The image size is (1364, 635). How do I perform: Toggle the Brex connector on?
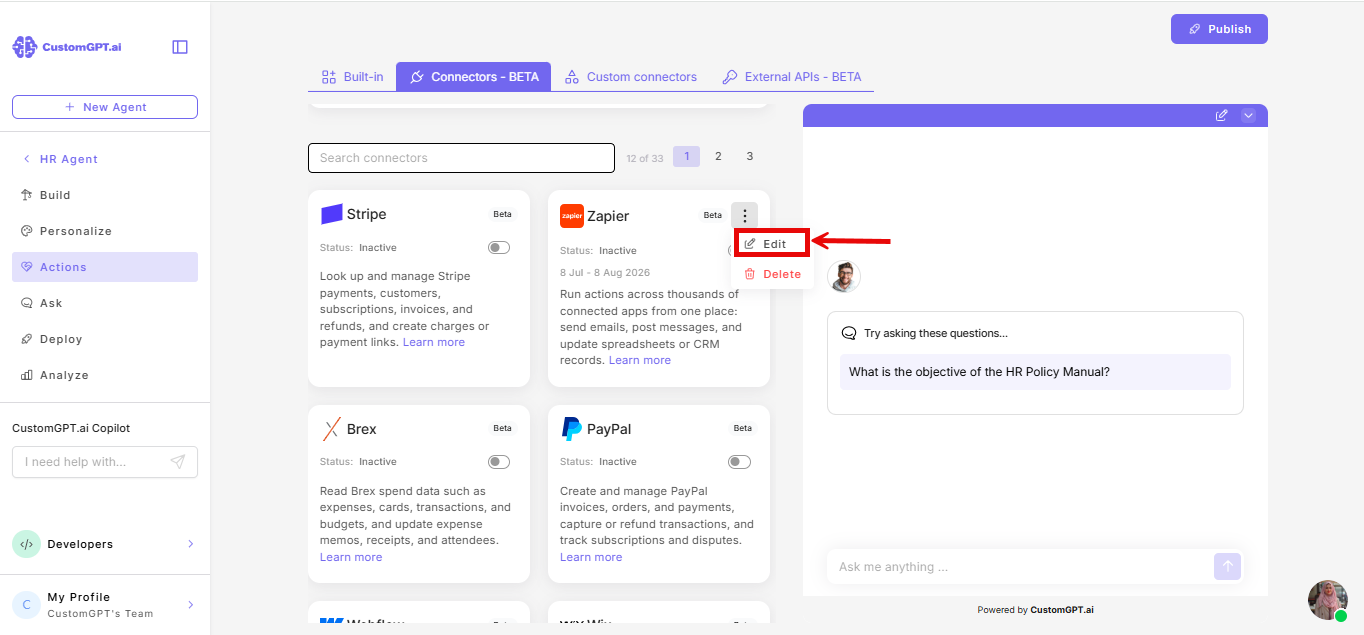(499, 462)
